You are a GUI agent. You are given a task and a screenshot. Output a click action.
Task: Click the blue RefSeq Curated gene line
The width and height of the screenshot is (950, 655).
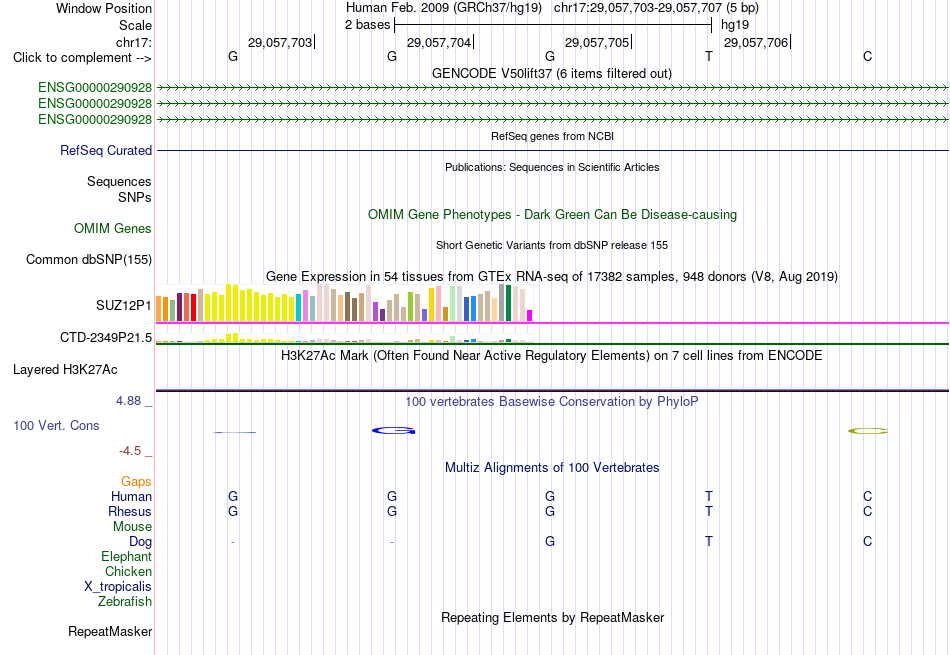(x=553, y=150)
